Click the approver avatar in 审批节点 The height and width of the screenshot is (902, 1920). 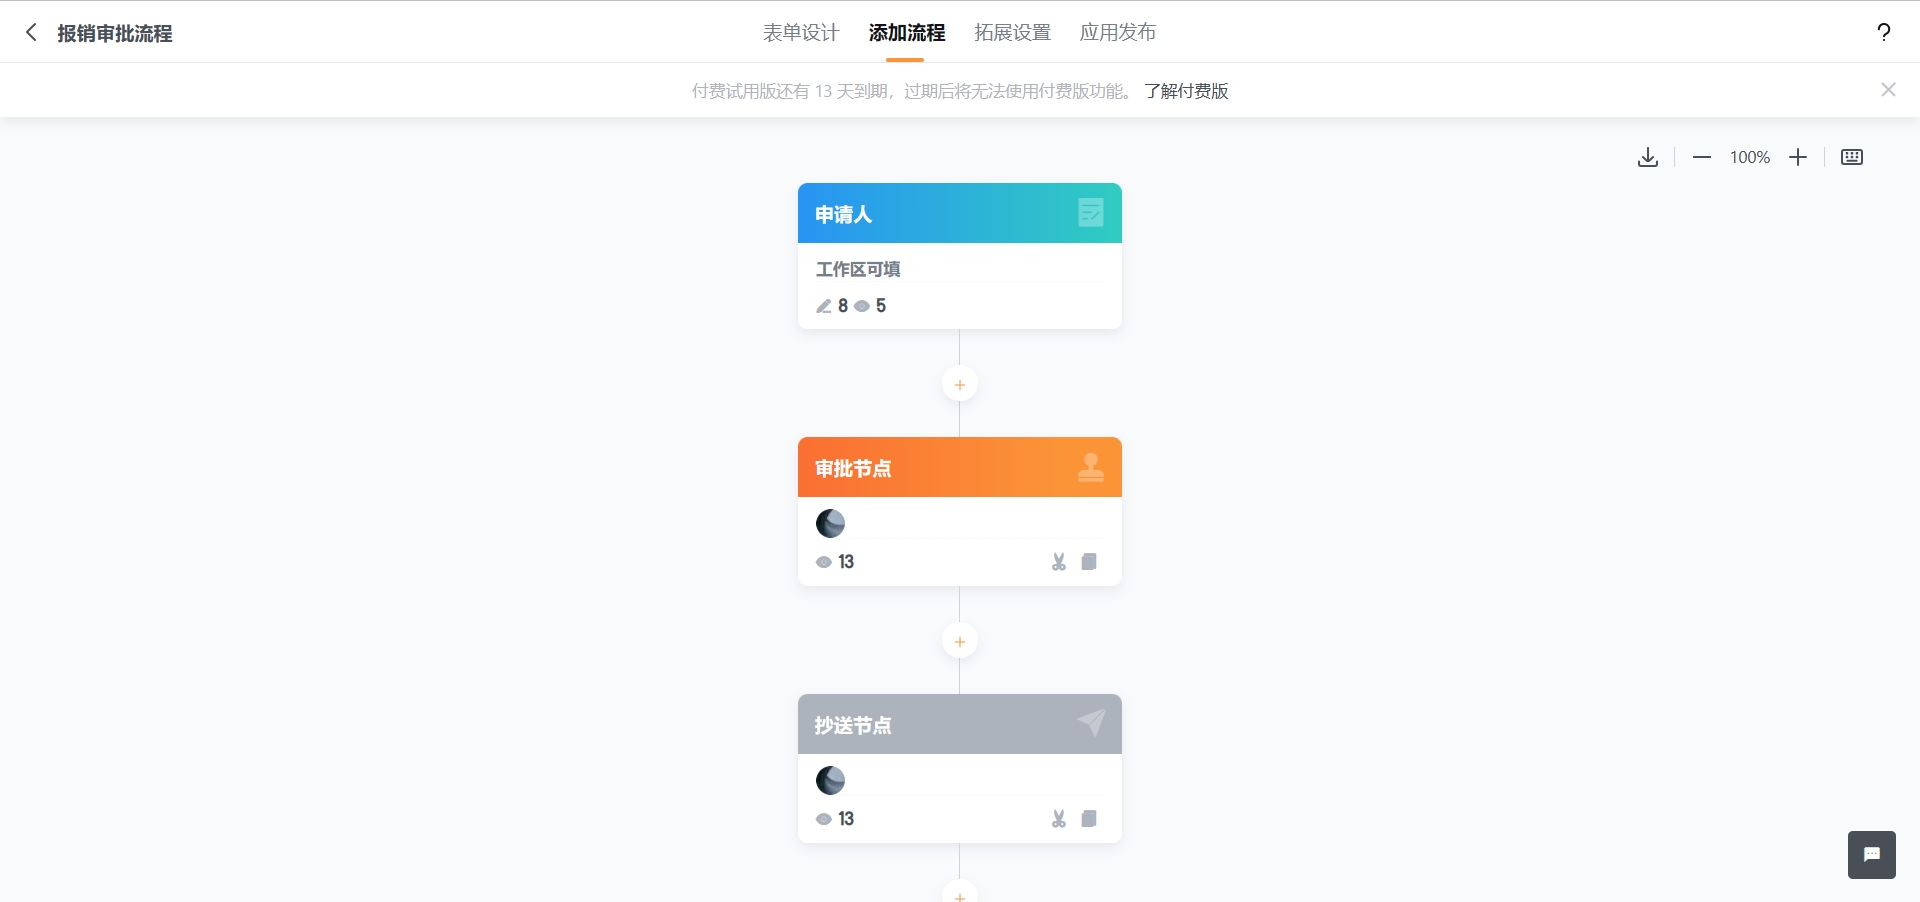tap(831, 523)
